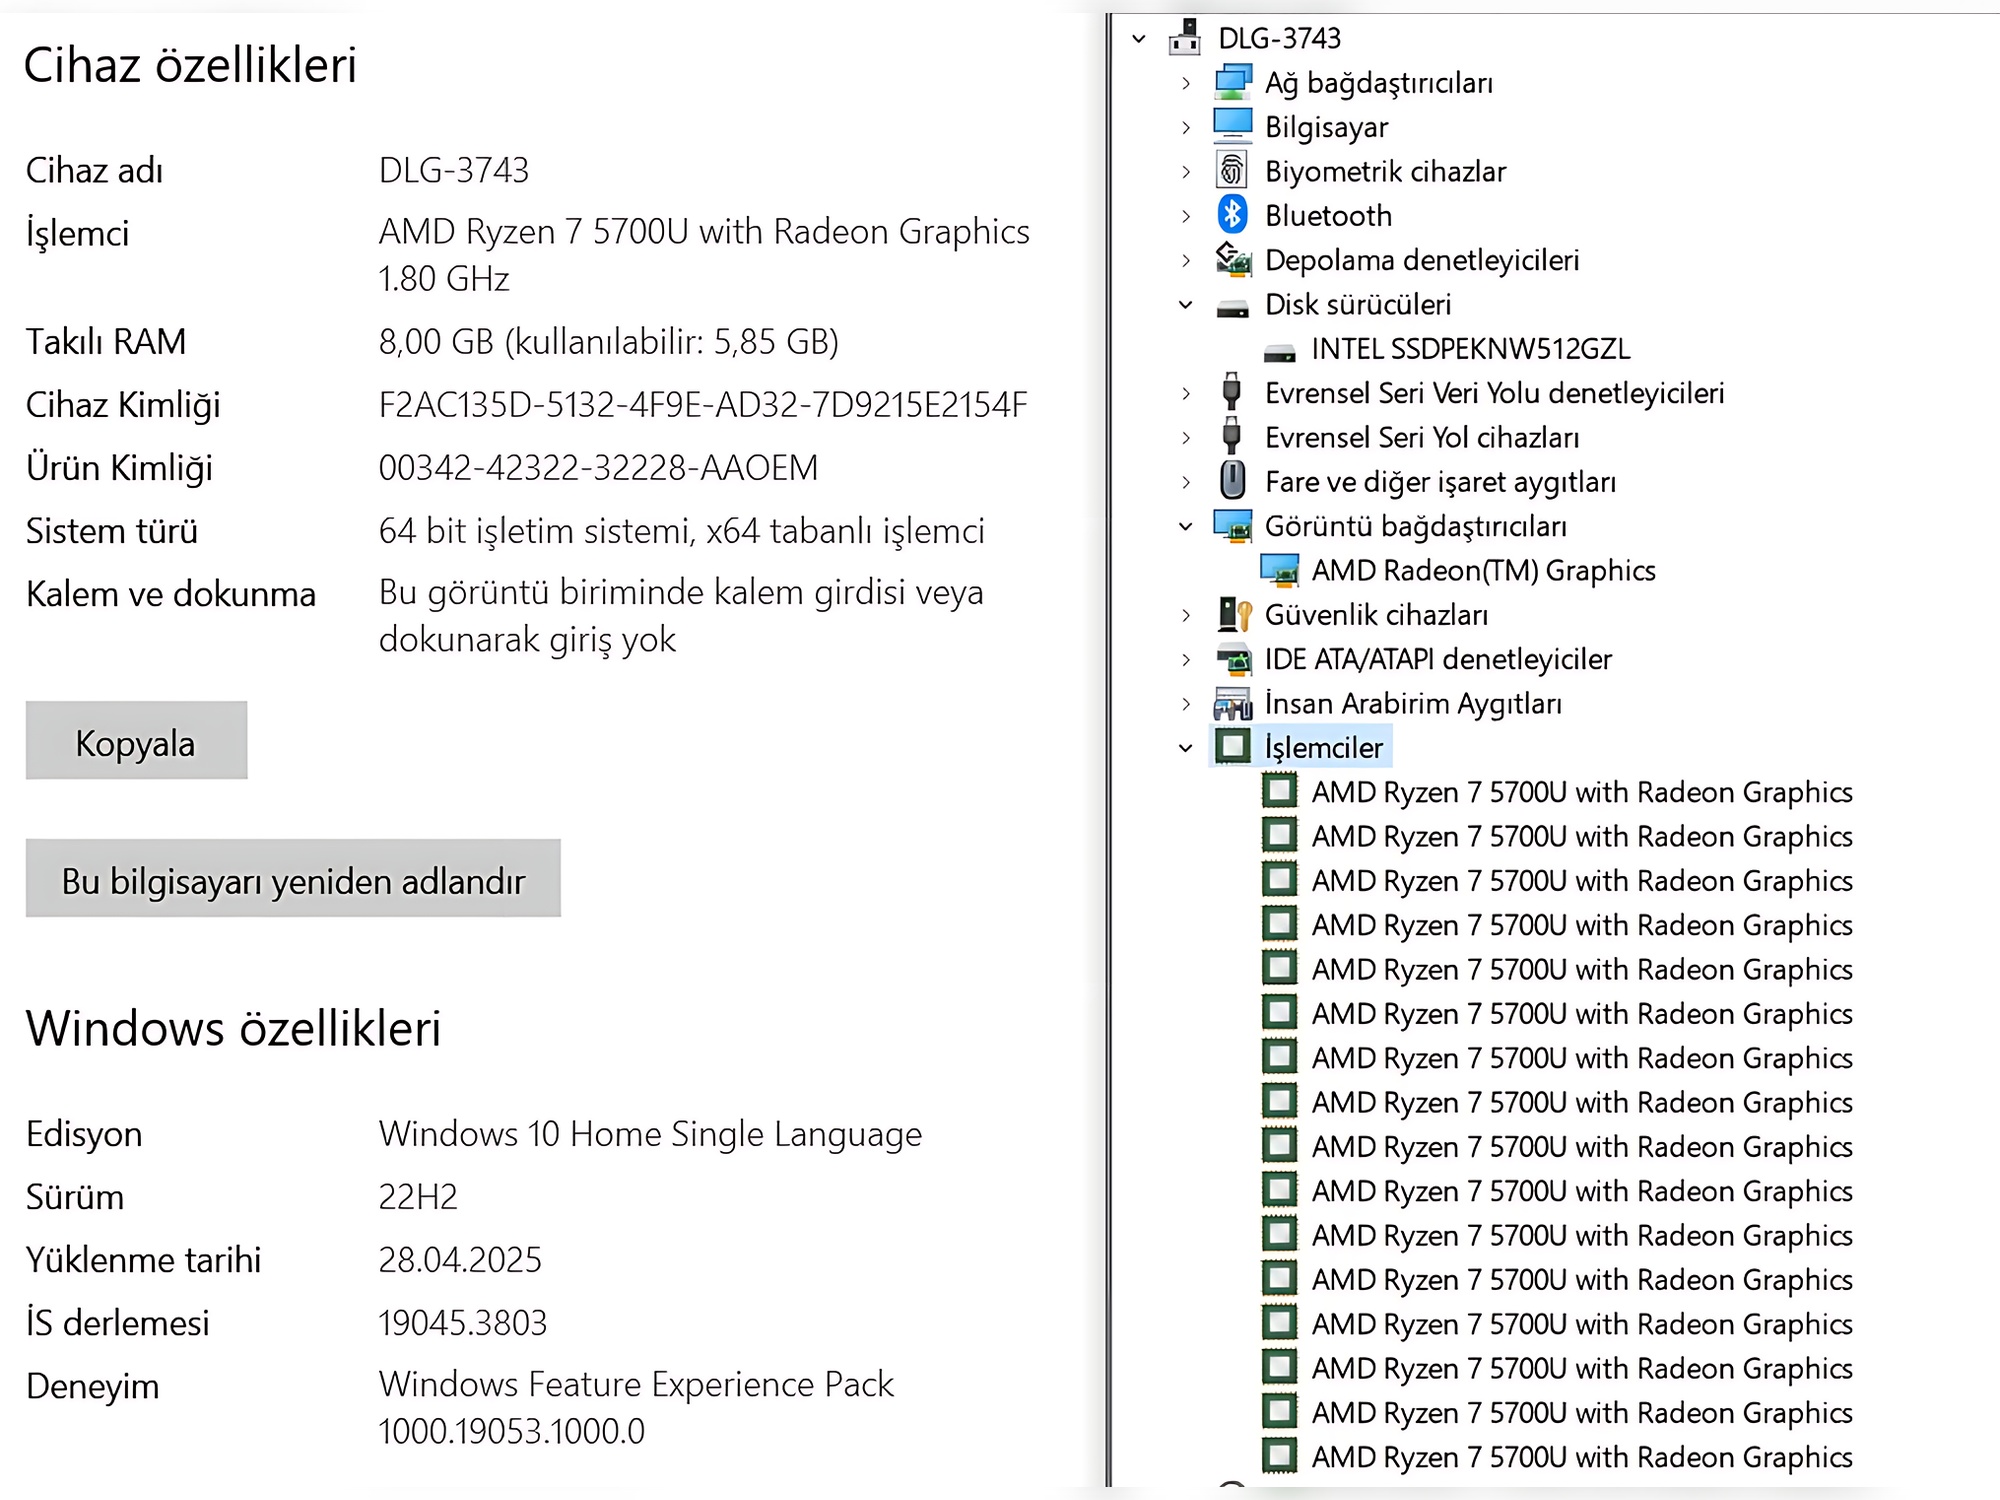Screen dimensions: 2000x1500
Task: Click the Sistem türü value text
Action: 681,530
